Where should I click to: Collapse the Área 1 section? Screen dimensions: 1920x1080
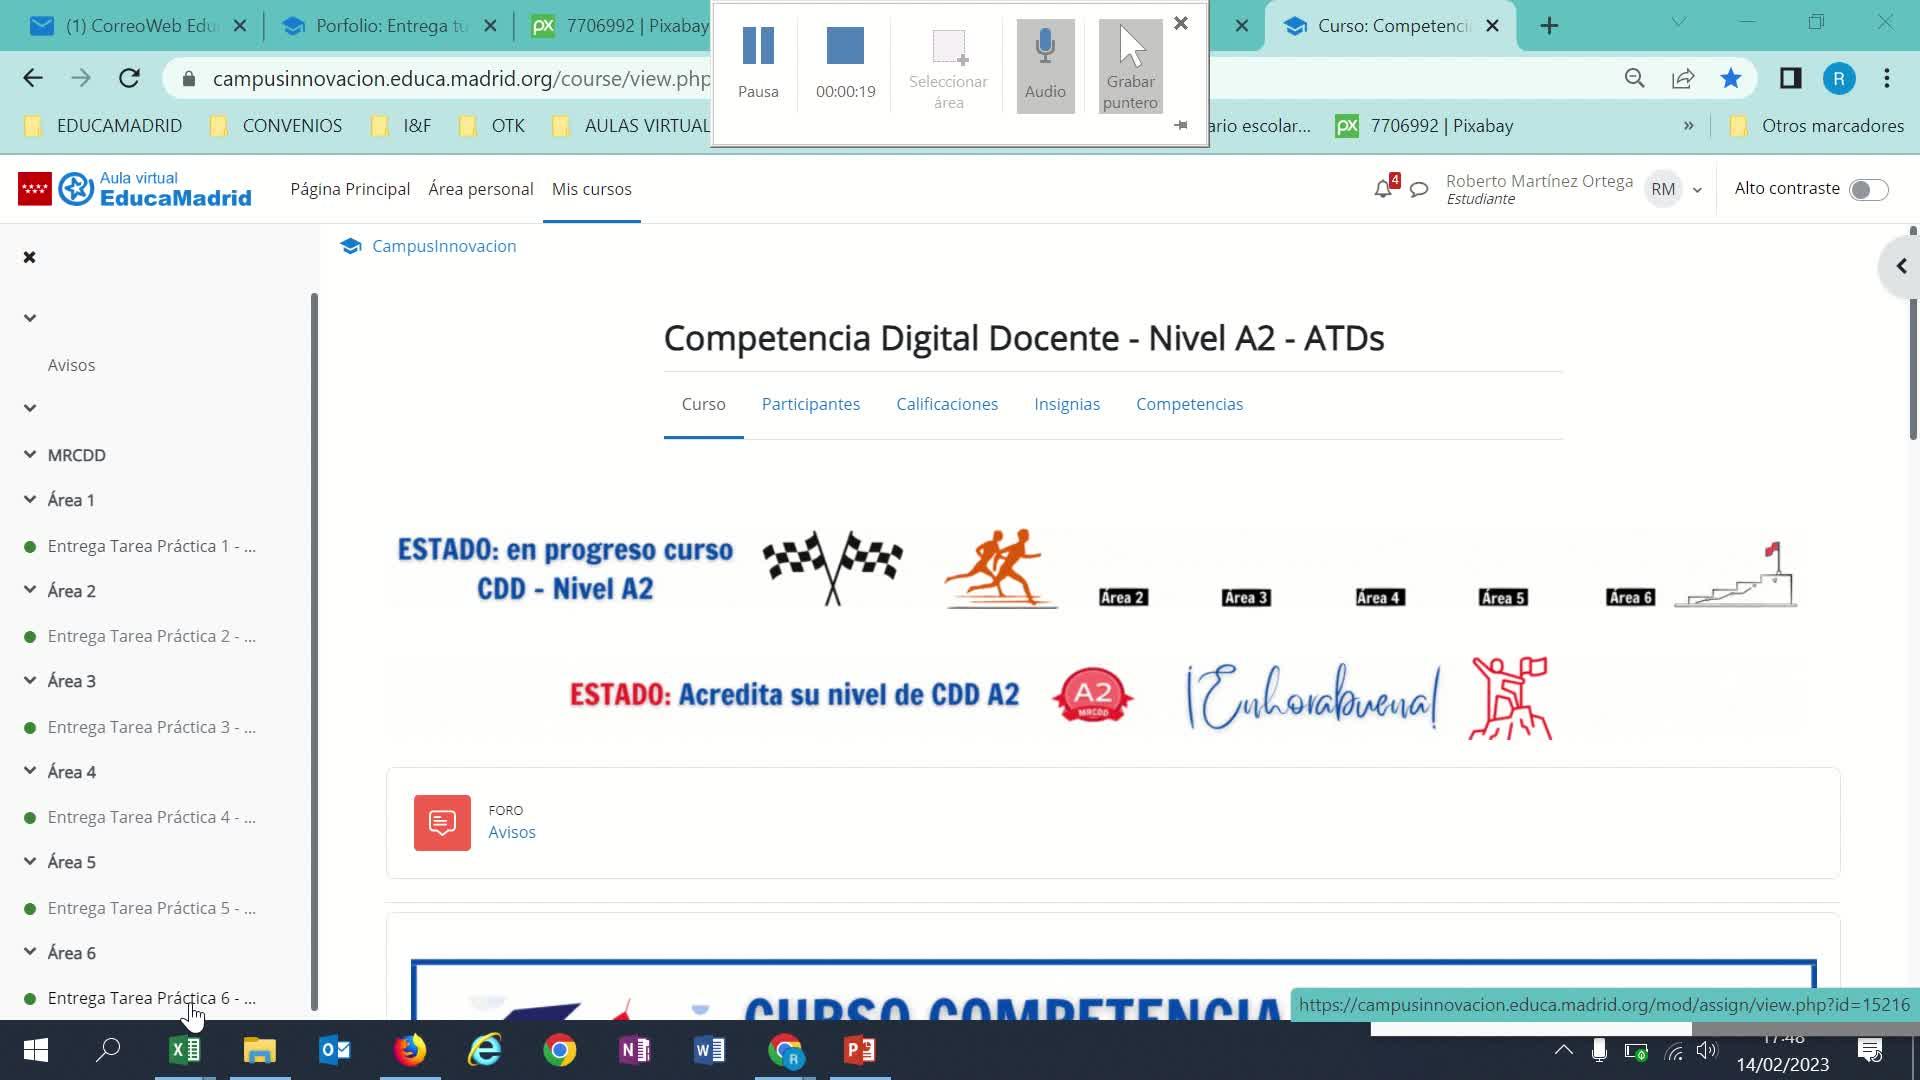pos(30,500)
